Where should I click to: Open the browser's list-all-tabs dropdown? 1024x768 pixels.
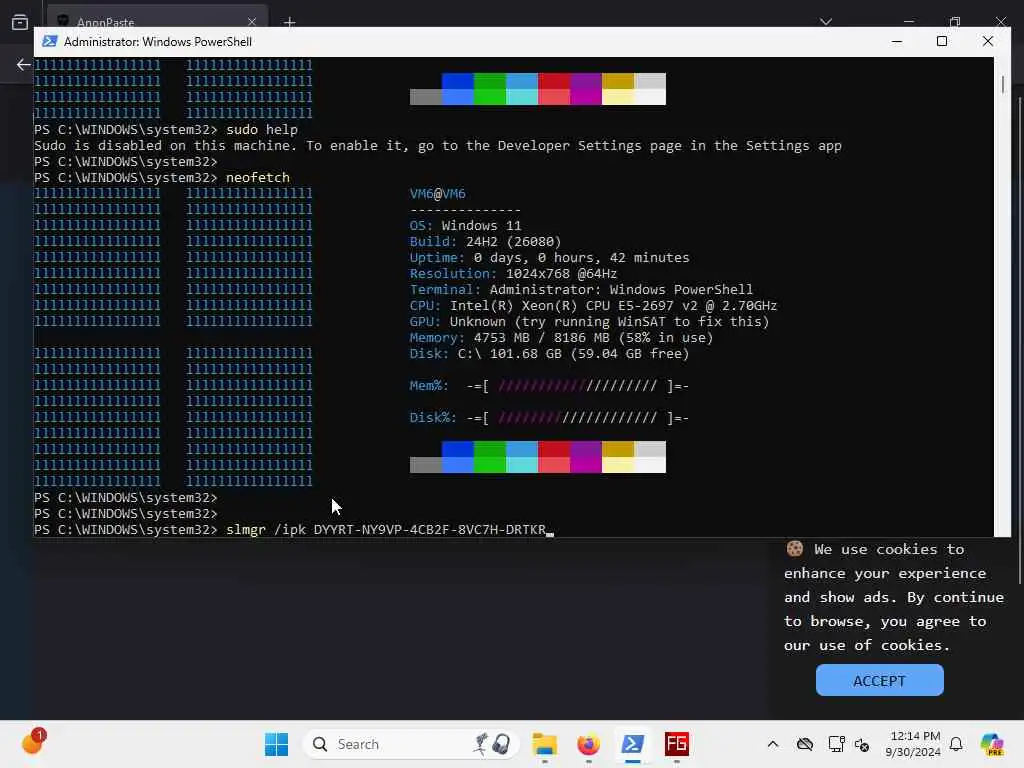tap(825, 22)
